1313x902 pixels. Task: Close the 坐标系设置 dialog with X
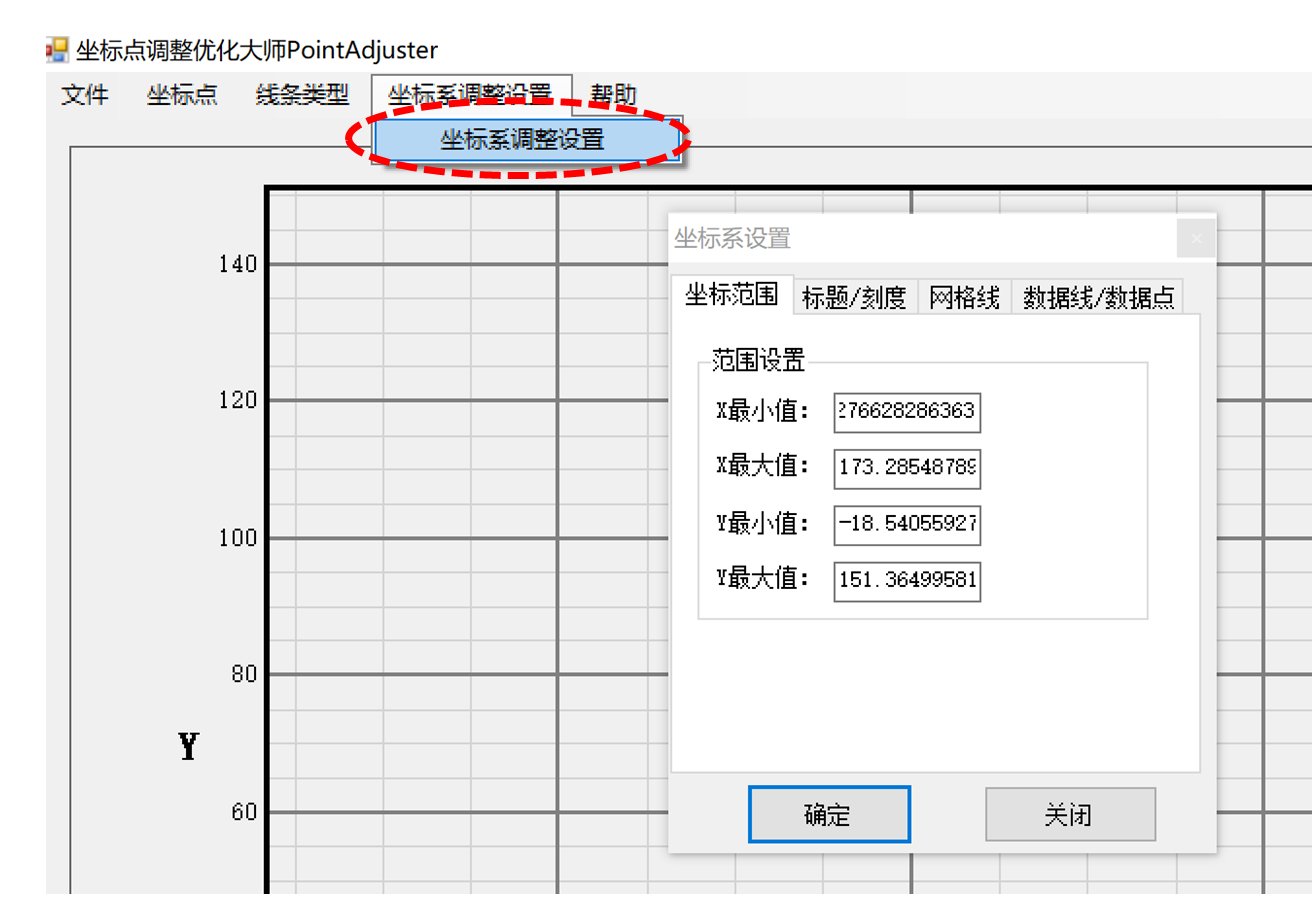pyautogui.click(x=1196, y=239)
